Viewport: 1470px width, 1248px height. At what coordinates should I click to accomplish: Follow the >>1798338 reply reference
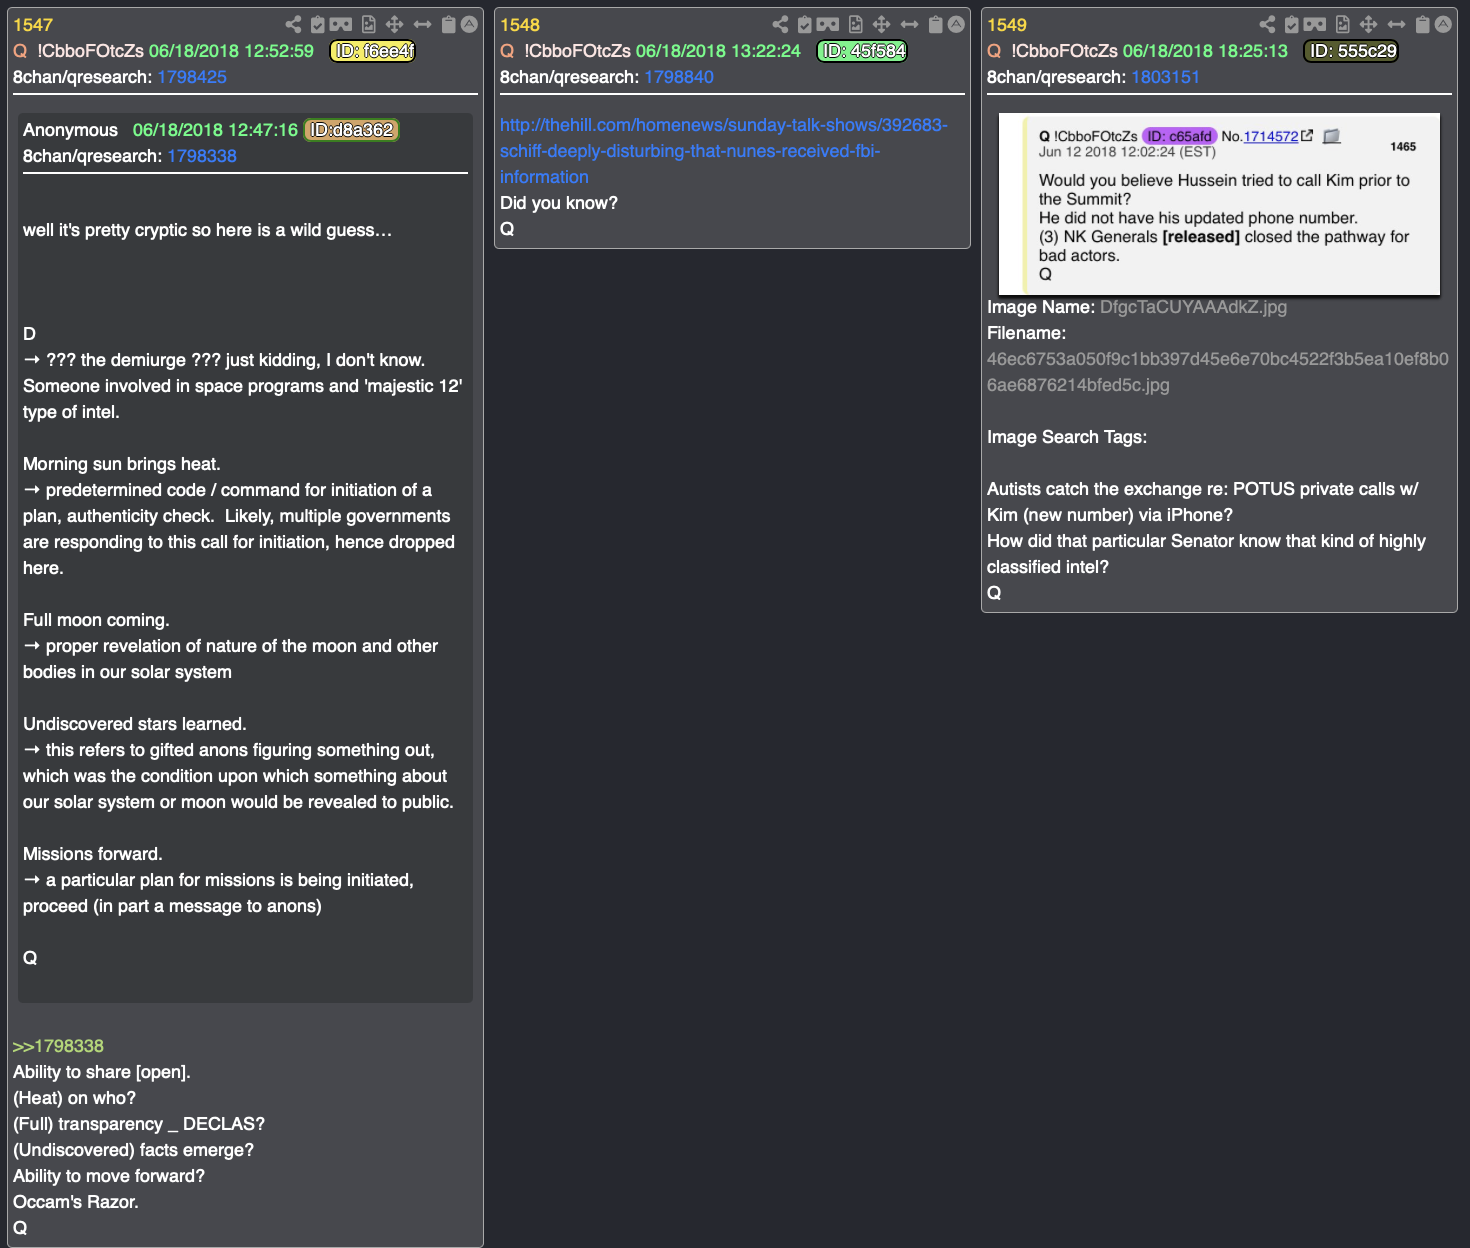[58, 1046]
